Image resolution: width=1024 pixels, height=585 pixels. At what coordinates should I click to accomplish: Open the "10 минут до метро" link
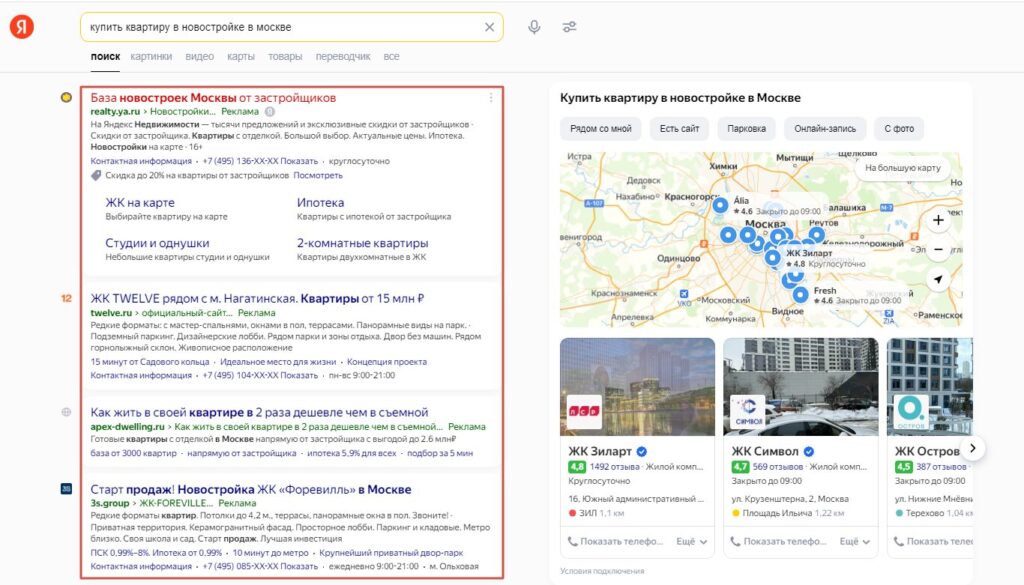pos(270,553)
